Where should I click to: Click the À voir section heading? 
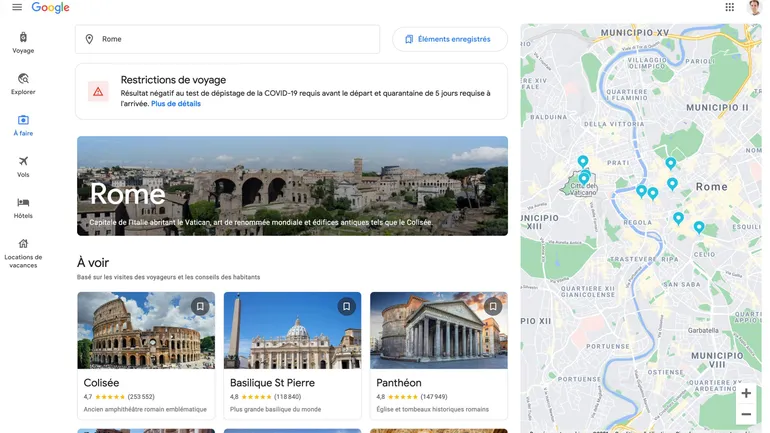(93, 263)
